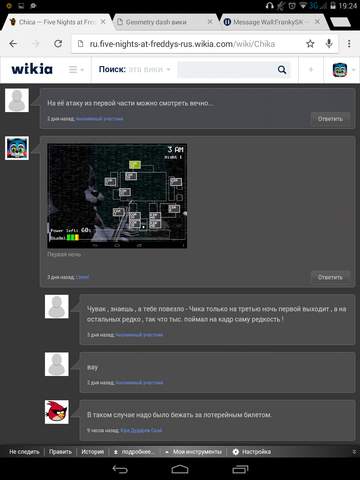Click the plus contribute icon
The width and height of the screenshot is (360, 480).
tap(311, 69)
